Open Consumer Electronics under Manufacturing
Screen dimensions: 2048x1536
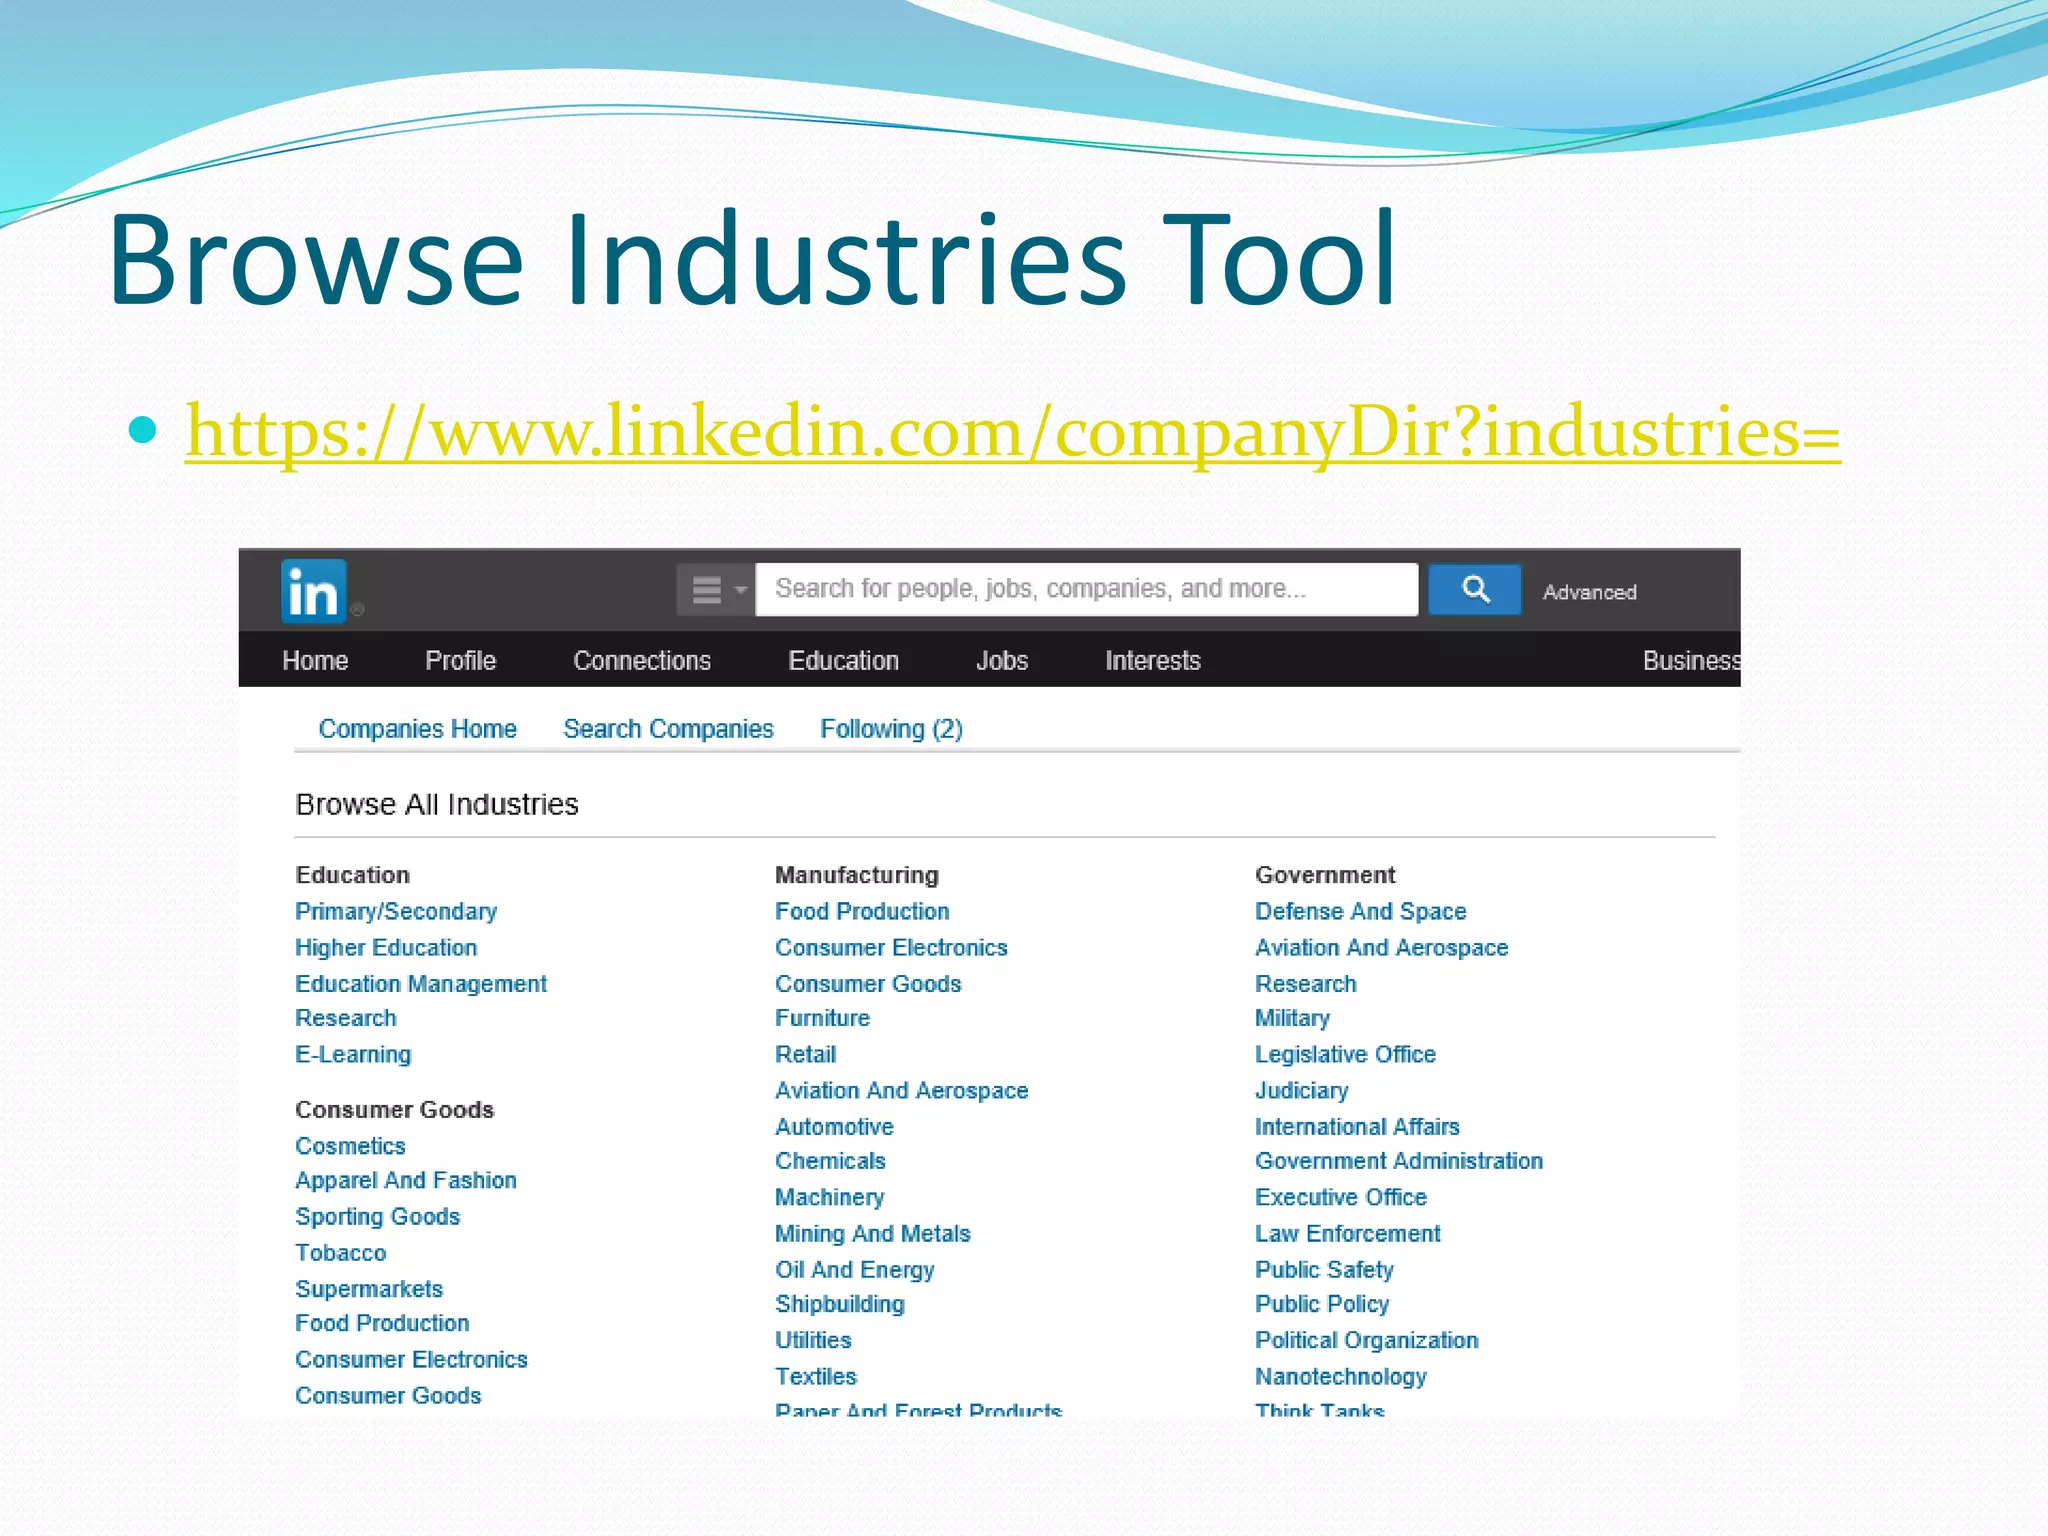point(891,948)
